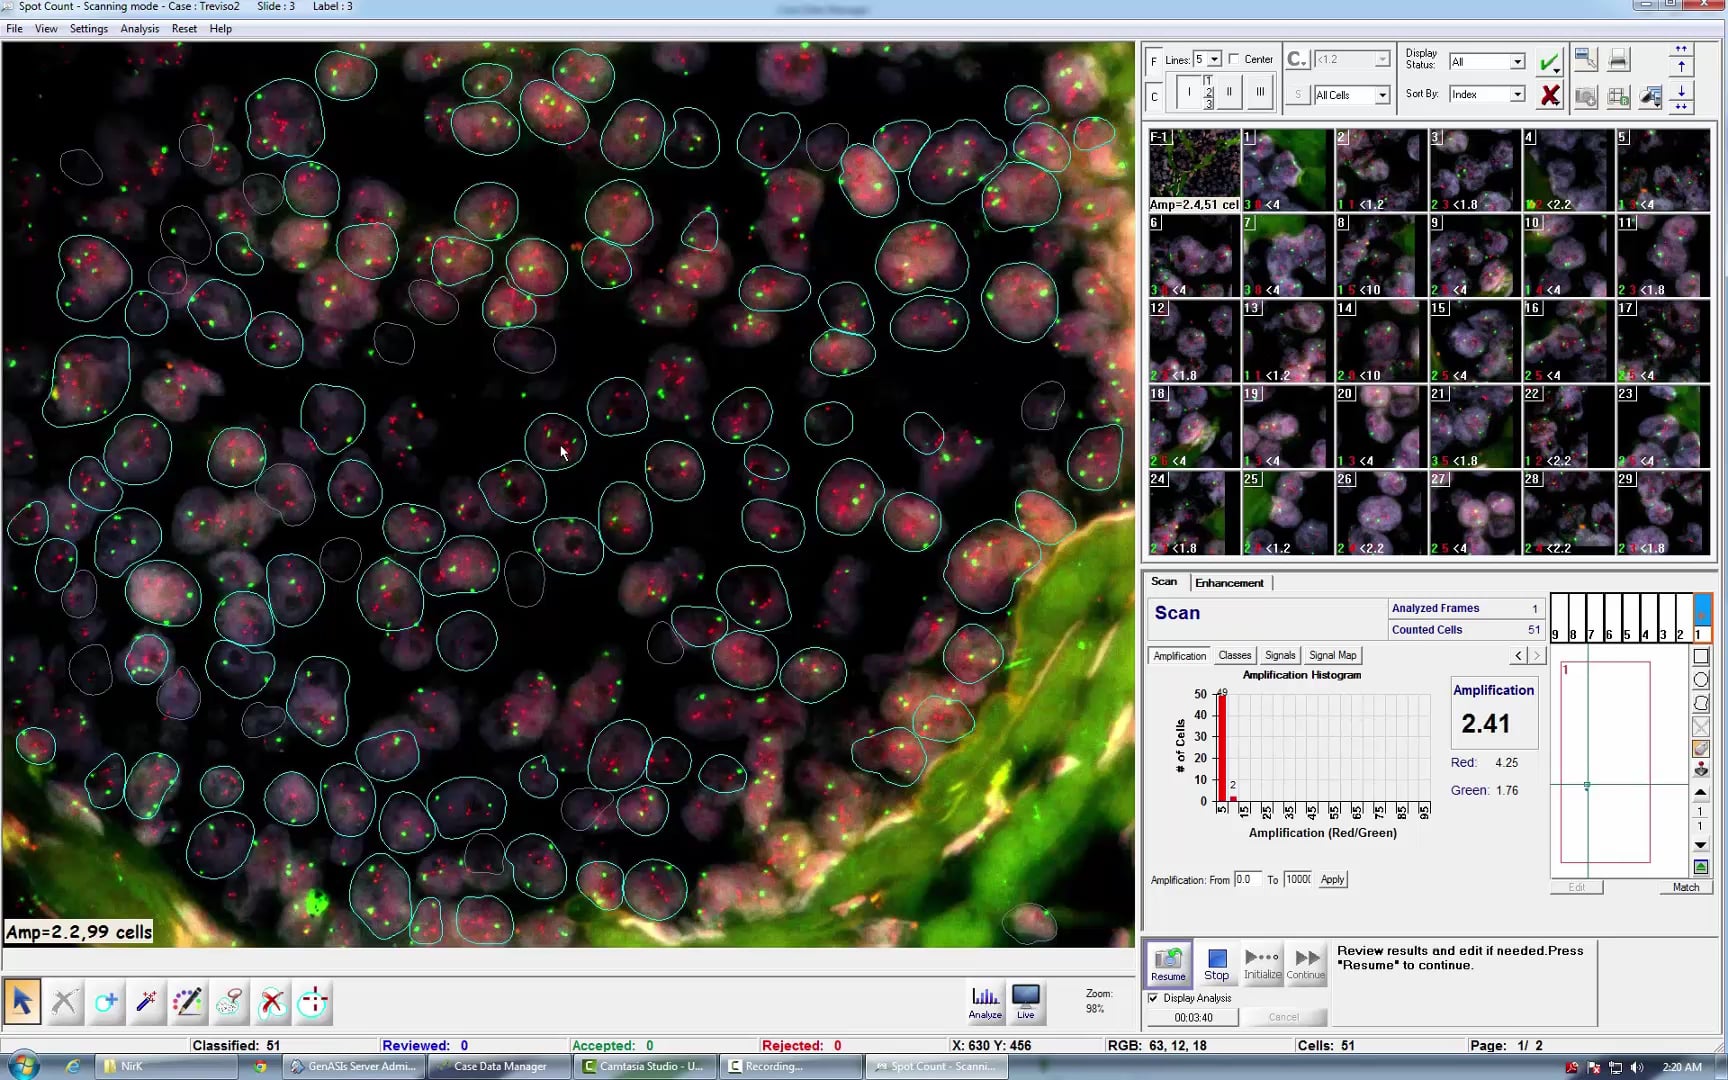The image size is (1728, 1080).
Task: Click the Apply amplification range button
Action: coord(1332,880)
